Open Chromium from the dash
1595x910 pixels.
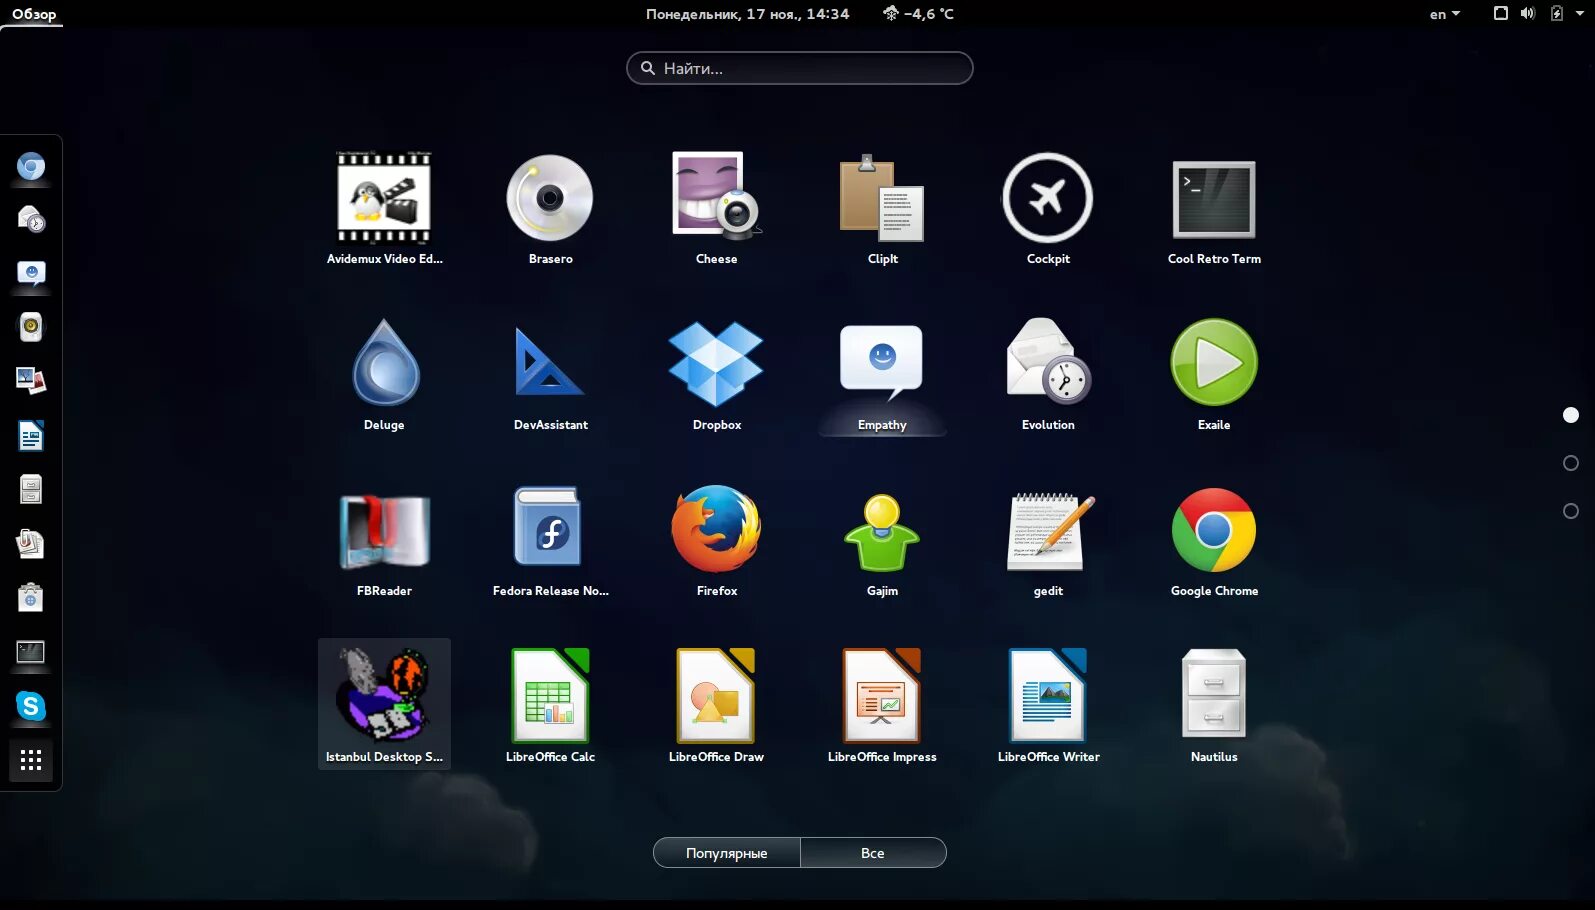pyautogui.click(x=31, y=167)
